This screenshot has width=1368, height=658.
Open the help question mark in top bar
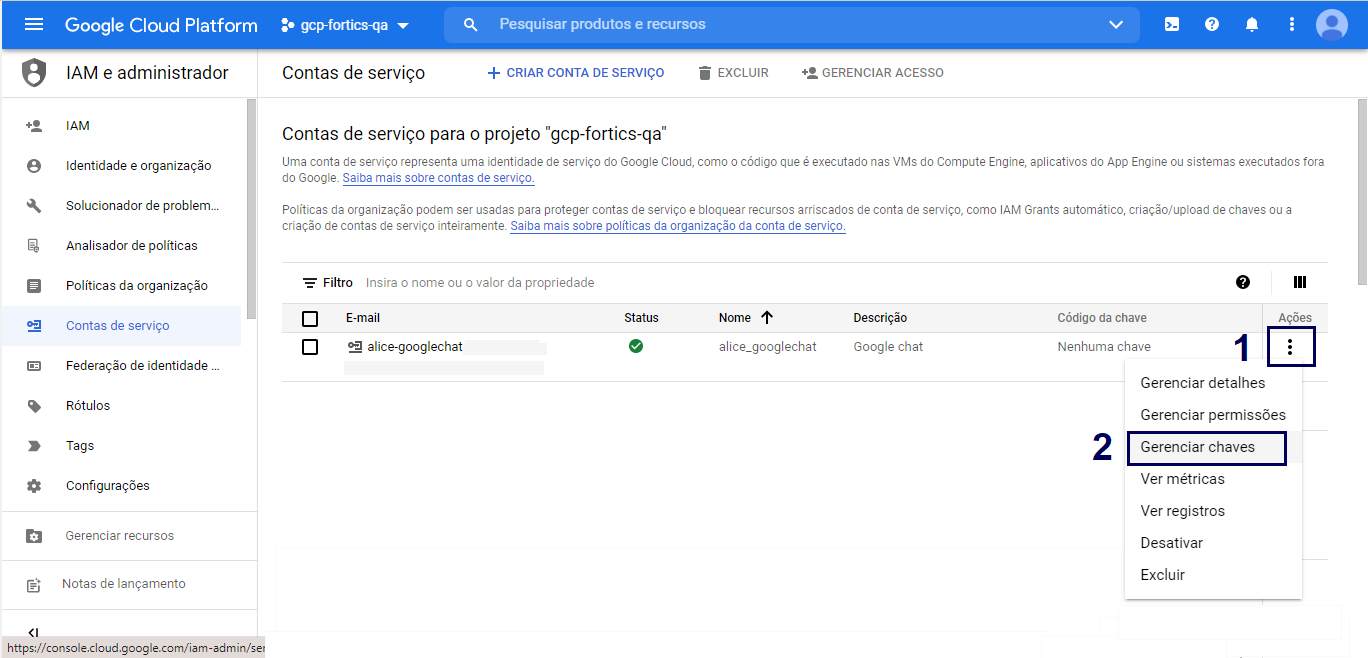[1212, 25]
